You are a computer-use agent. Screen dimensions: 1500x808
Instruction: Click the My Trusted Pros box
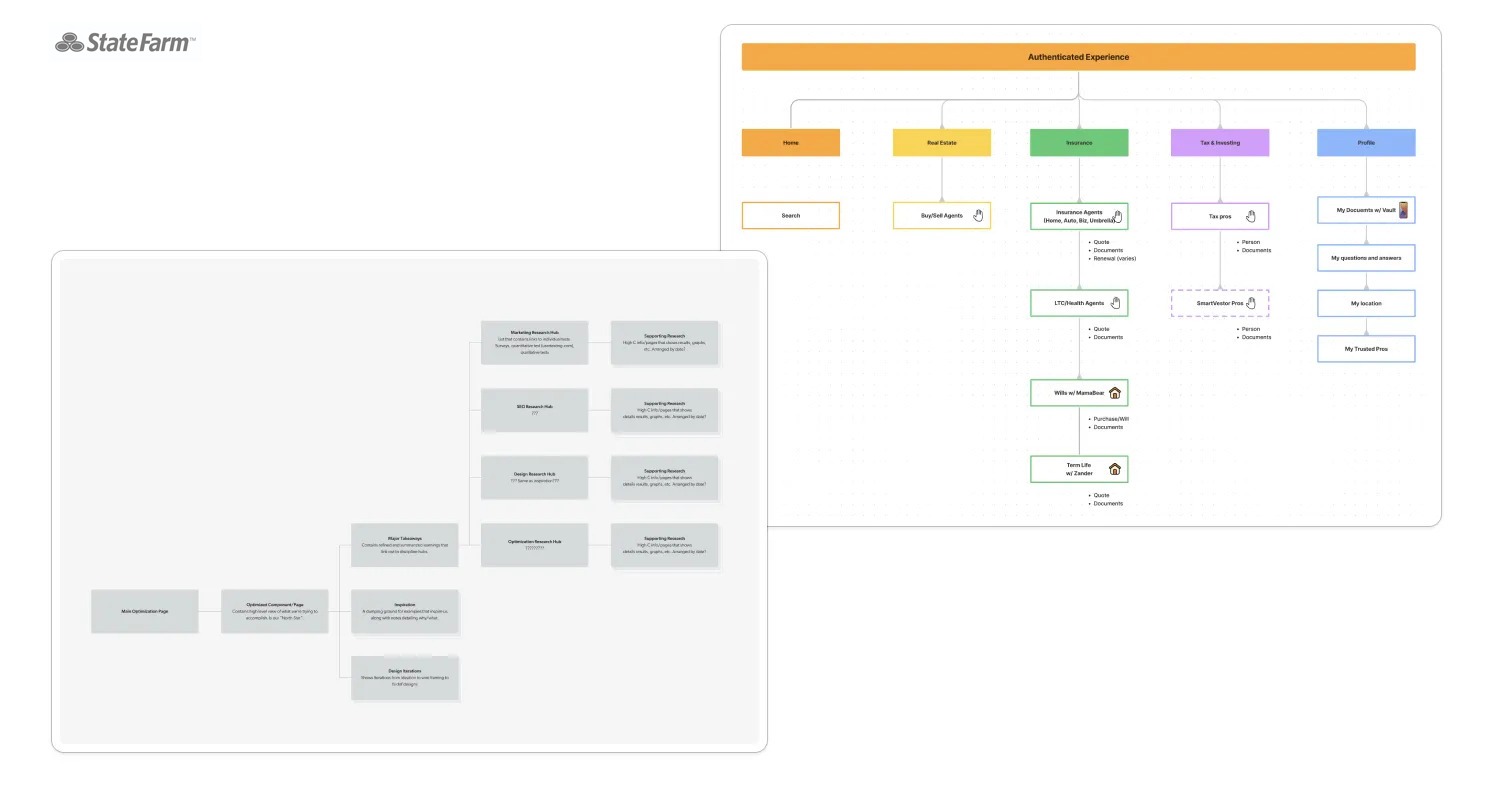click(x=1365, y=348)
